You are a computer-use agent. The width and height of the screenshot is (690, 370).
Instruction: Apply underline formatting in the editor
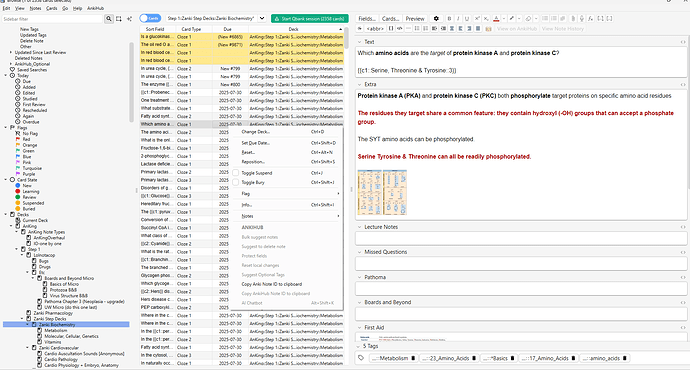pos(467,18)
